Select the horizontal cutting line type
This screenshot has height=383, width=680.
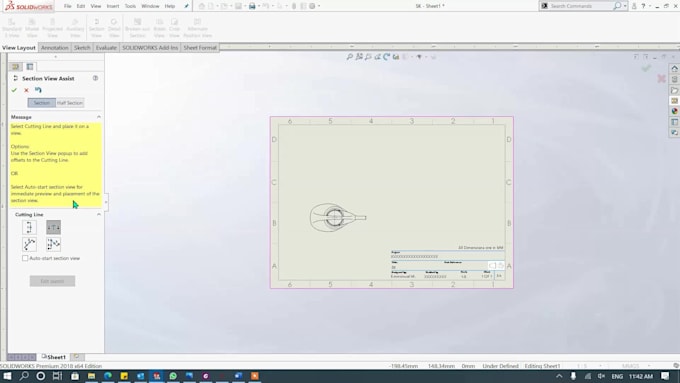(x=53, y=227)
